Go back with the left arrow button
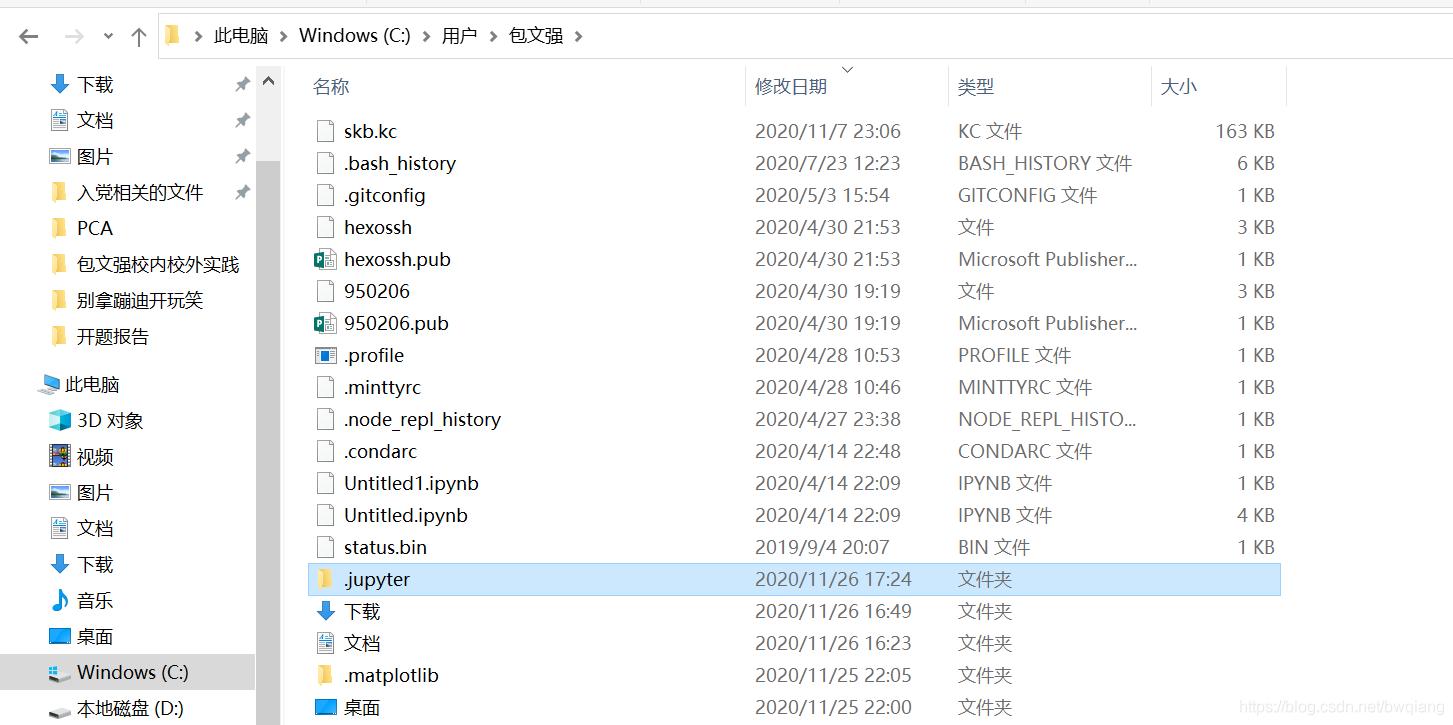The image size is (1453, 725). pos(29,37)
